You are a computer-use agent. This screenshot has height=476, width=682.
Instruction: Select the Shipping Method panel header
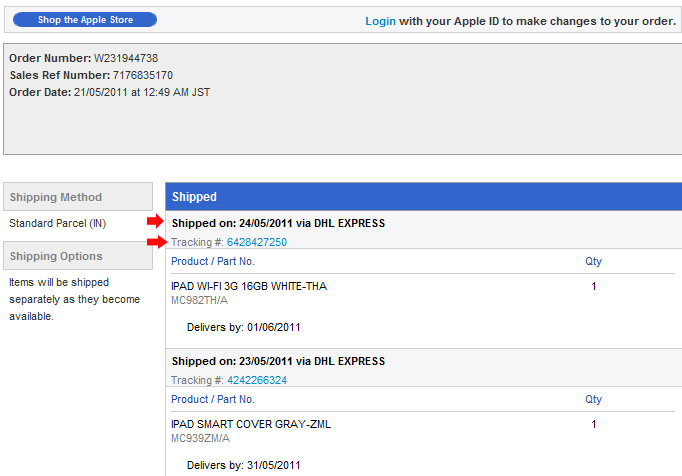tap(78, 197)
